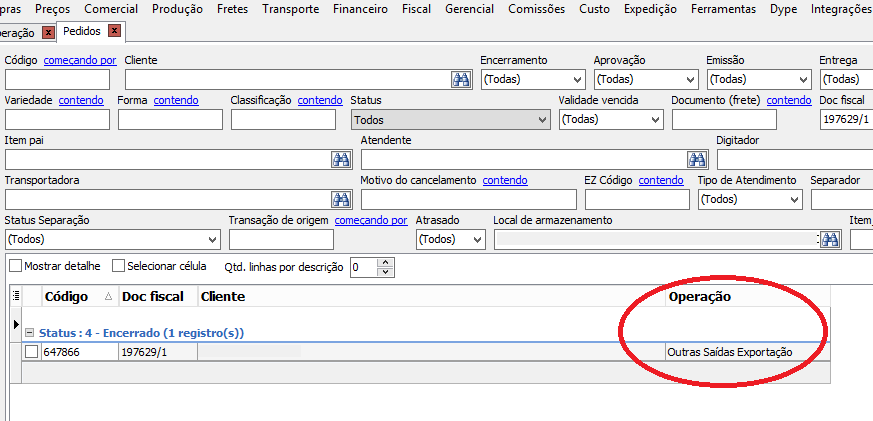
Task: Click the Documento (frete) 'contendo' link
Action: coord(789,100)
